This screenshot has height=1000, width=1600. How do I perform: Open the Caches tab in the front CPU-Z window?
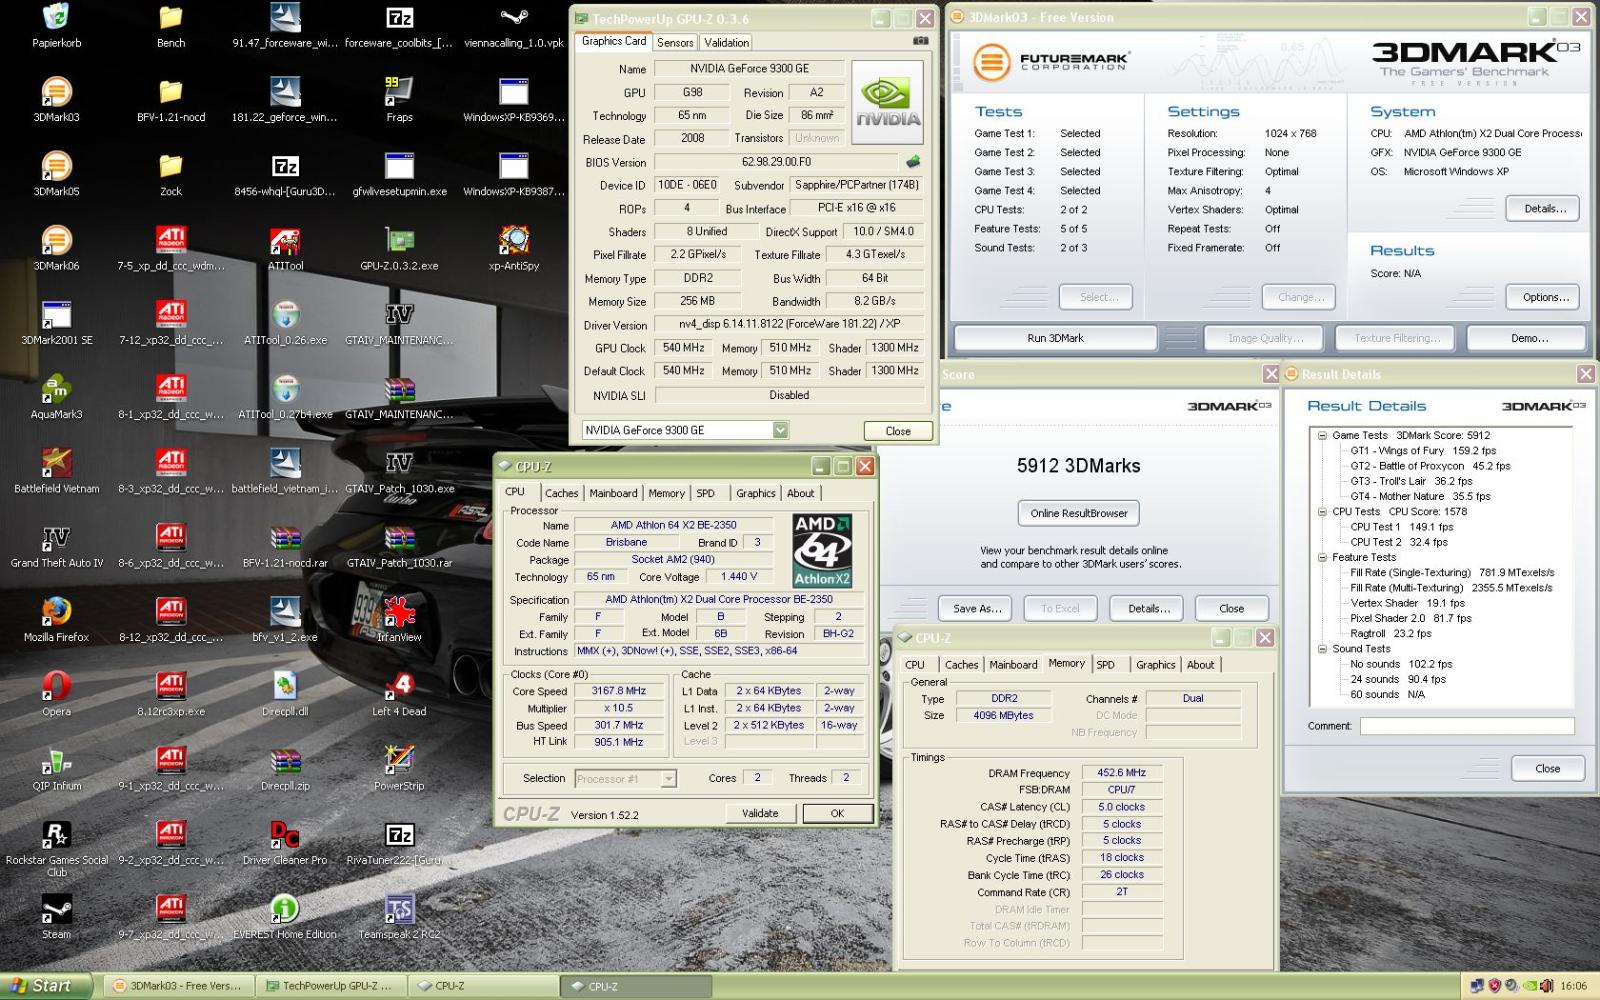click(x=561, y=494)
